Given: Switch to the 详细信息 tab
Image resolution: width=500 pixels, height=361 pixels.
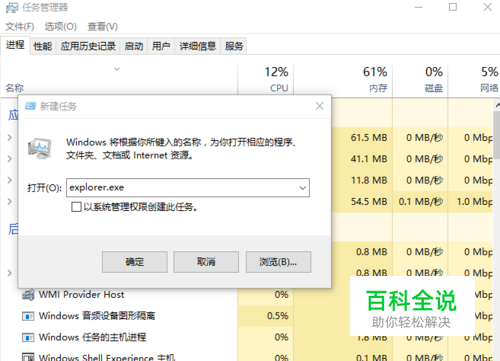Looking at the screenshot, I should [198, 46].
